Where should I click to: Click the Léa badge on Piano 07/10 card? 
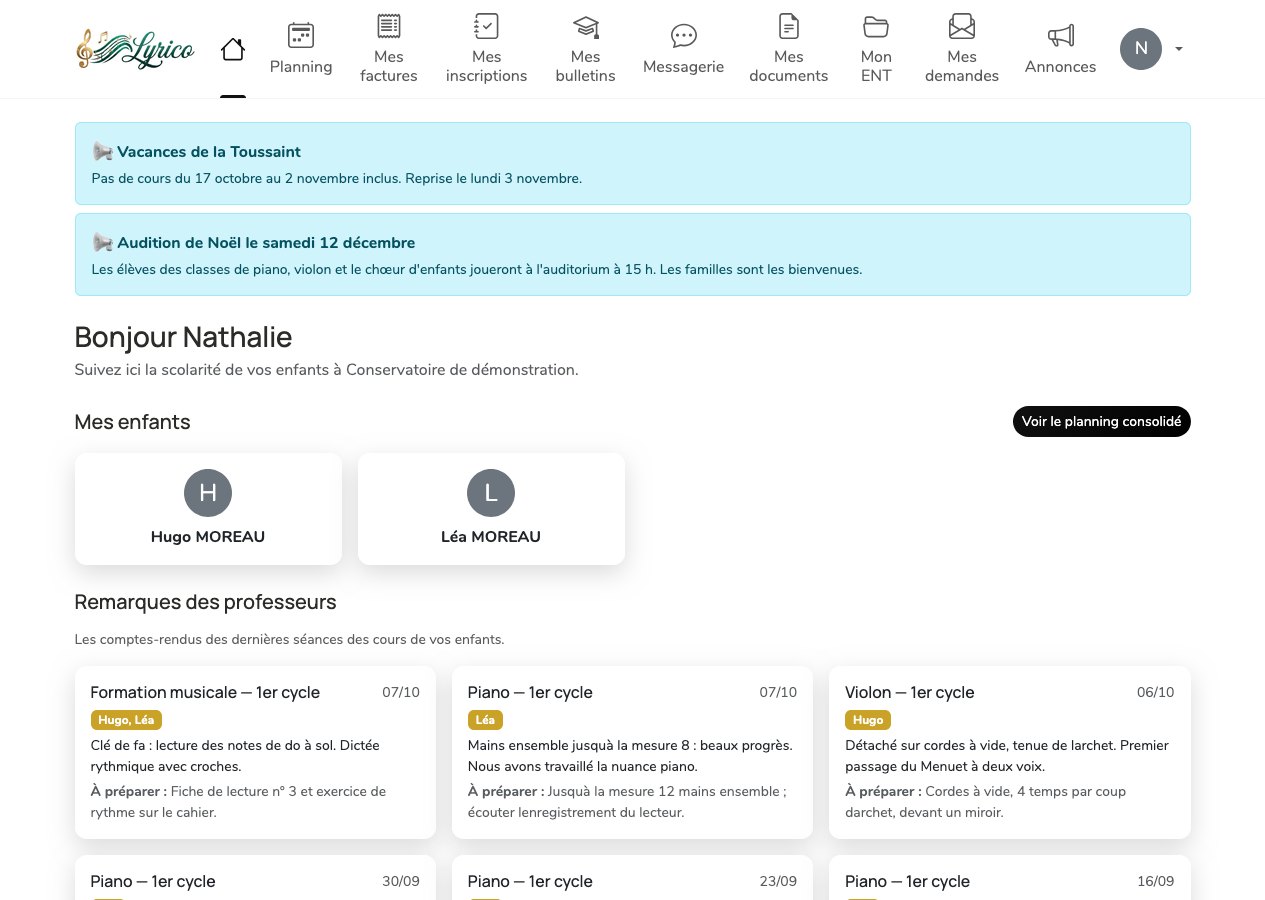(485, 720)
